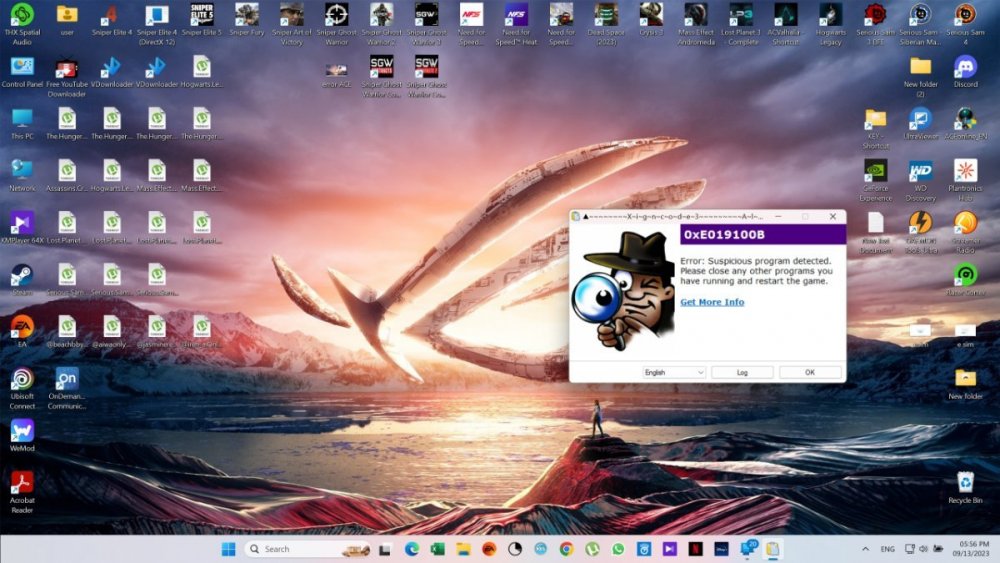1000x563 pixels.
Task: Open Microsoft Edge from the taskbar
Action: 411,549
